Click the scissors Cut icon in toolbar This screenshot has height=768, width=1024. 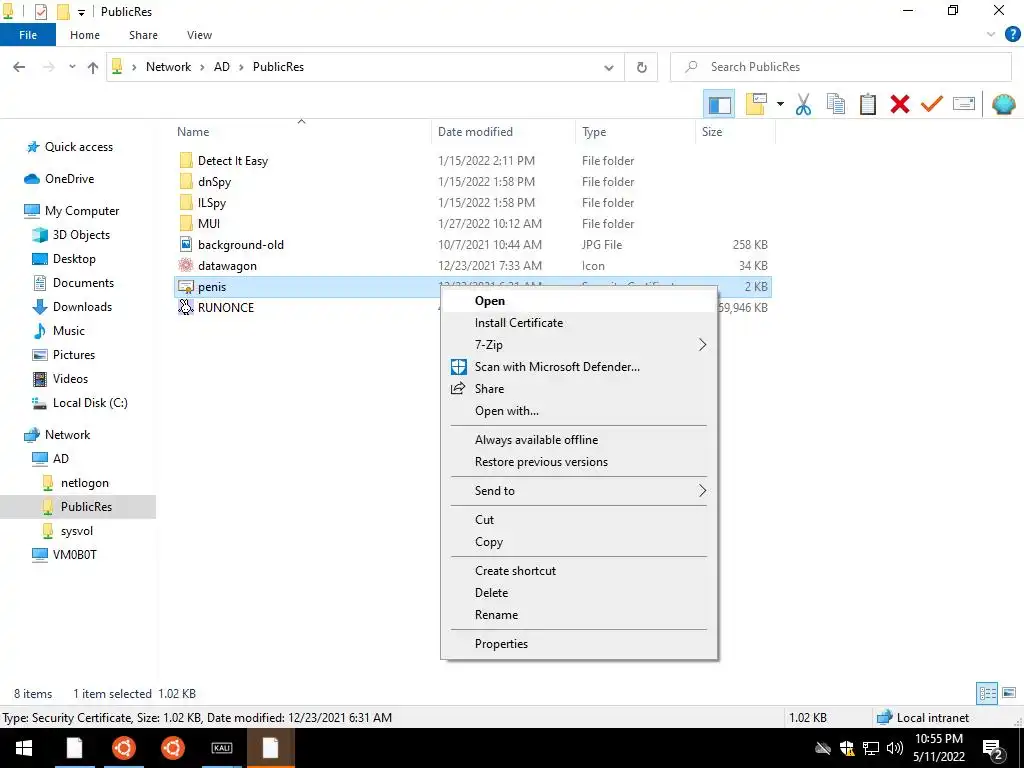tap(803, 104)
